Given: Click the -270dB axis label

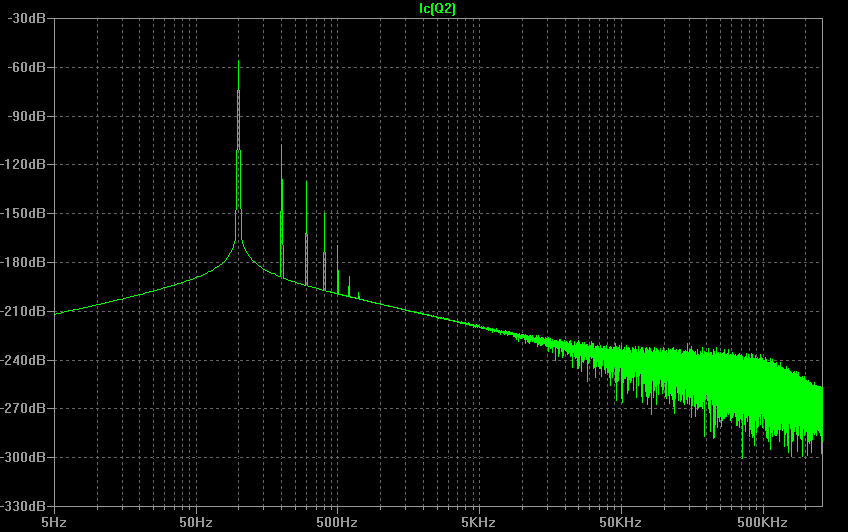Looking at the screenshot, I should tap(23, 408).
